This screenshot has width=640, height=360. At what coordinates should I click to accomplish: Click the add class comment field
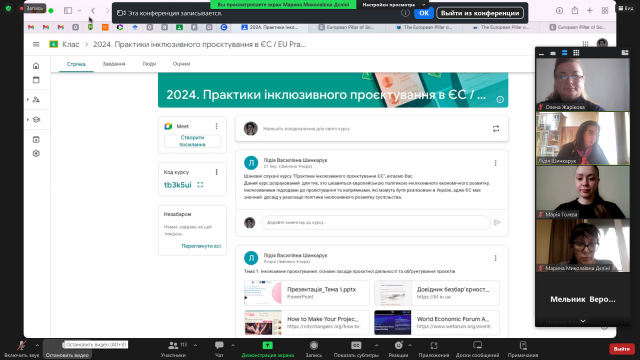[x=376, y=222]
